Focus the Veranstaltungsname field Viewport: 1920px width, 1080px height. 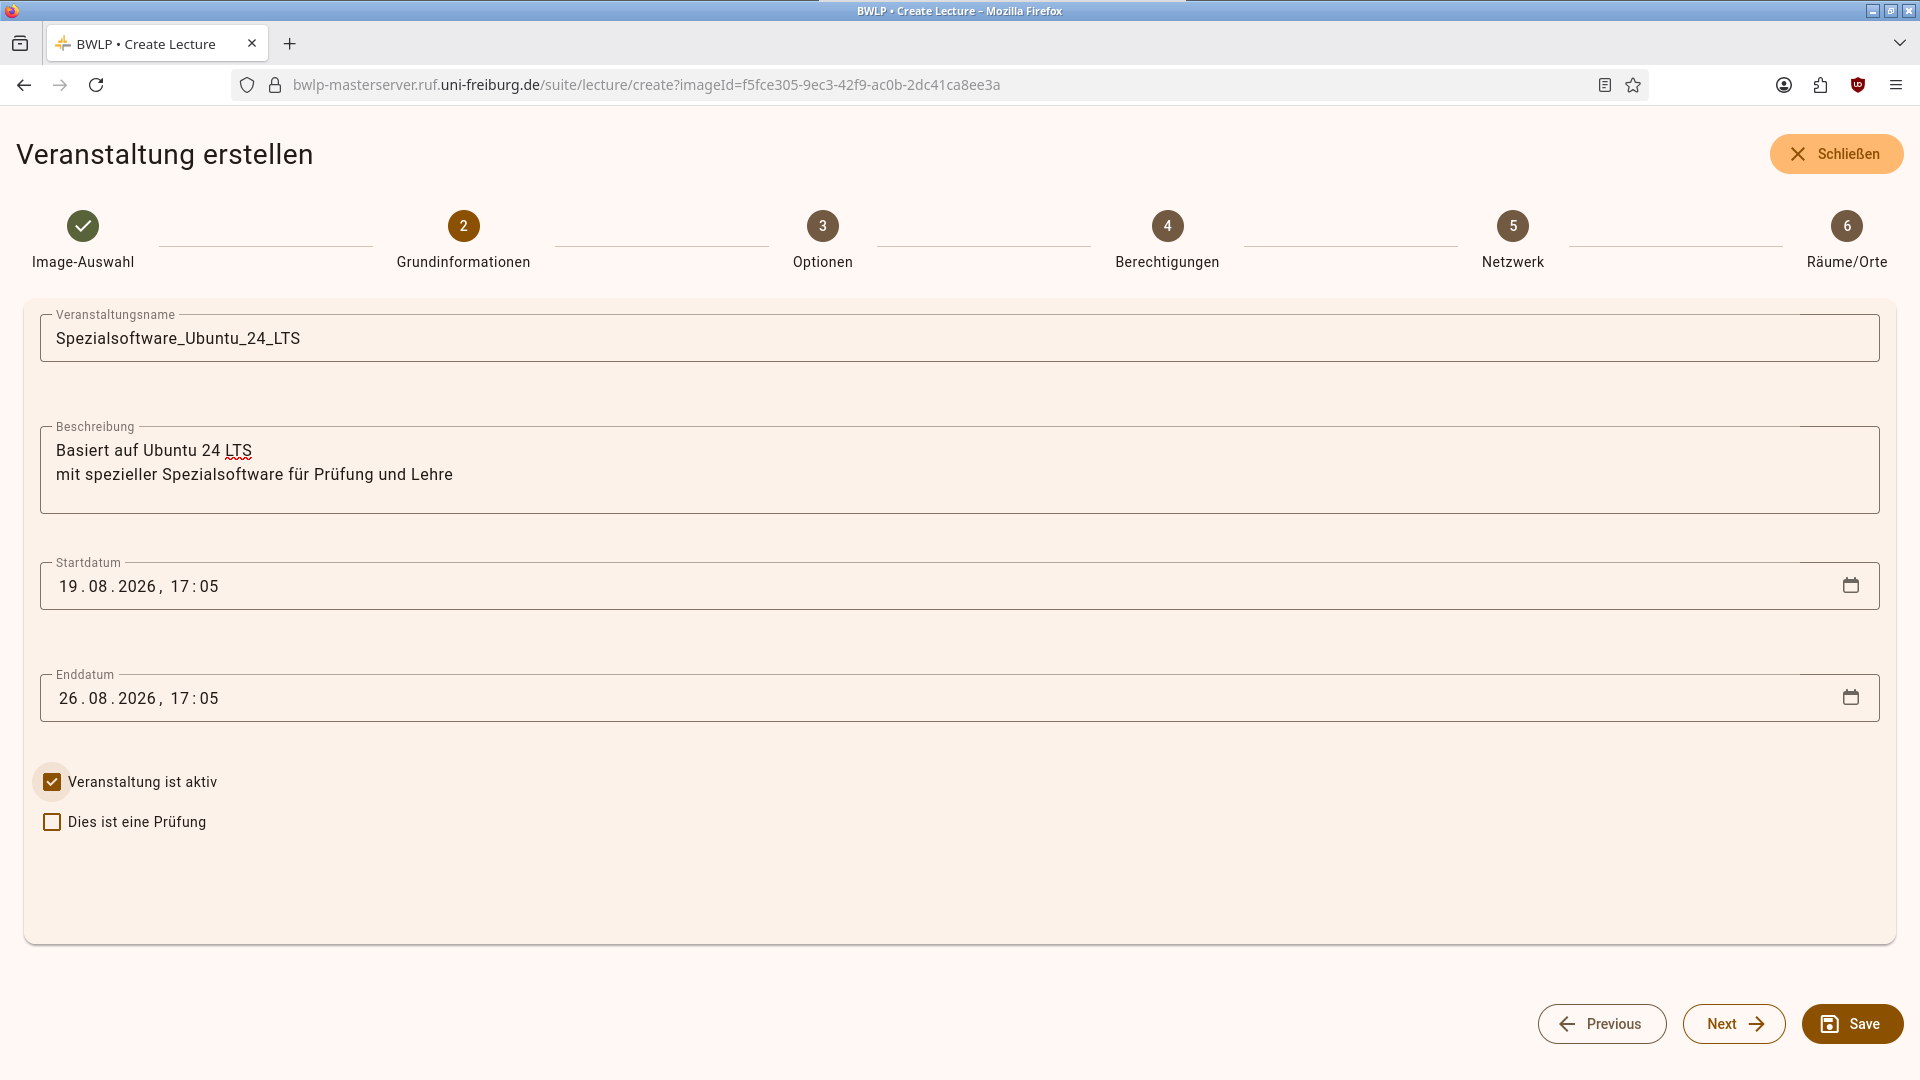pyautogui.click(x=959, y=338)
